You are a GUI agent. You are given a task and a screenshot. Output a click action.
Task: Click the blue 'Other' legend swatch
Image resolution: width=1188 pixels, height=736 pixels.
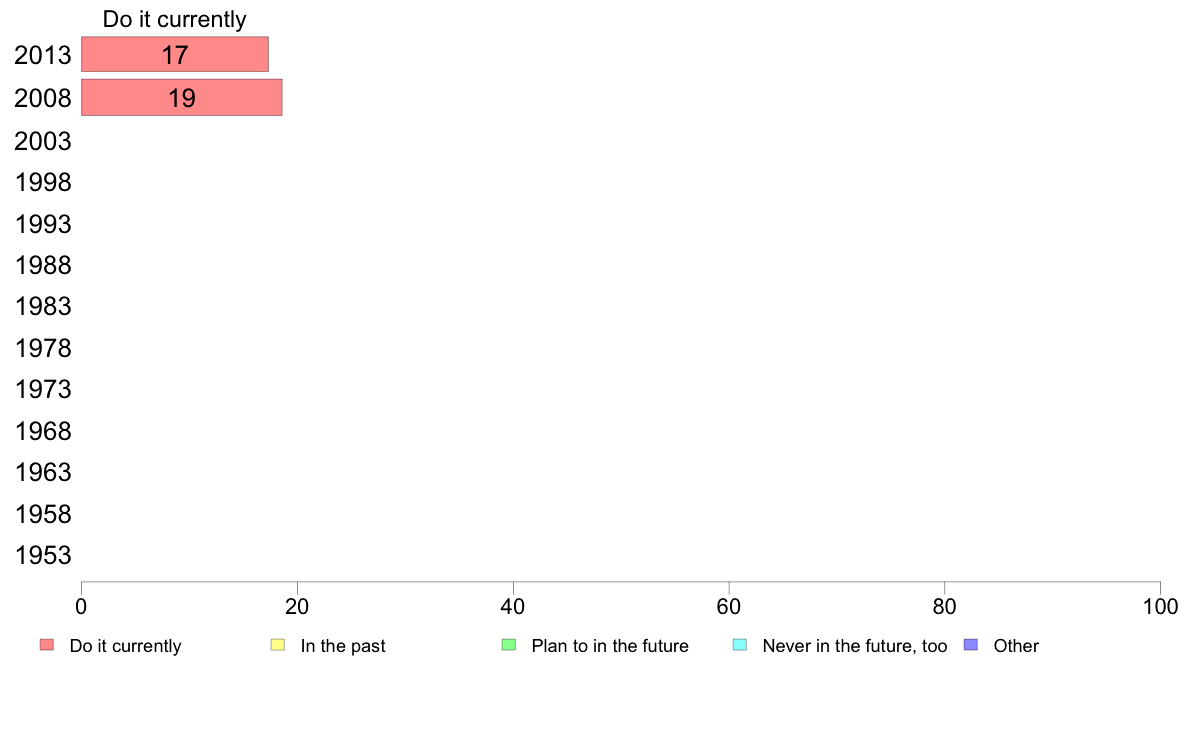[x=971, y=645]
